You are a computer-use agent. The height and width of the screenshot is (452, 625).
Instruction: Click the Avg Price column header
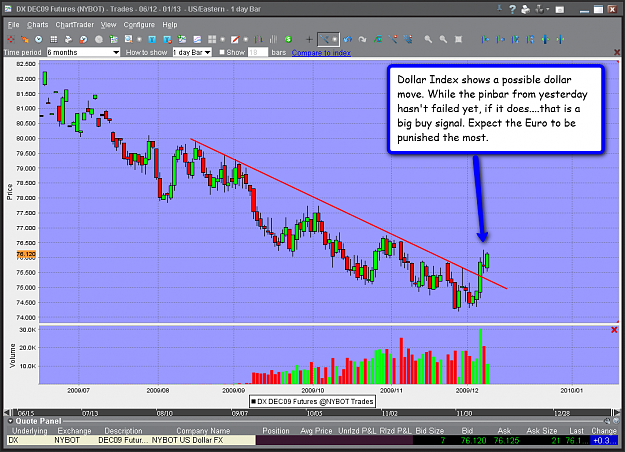coord(316,431)
